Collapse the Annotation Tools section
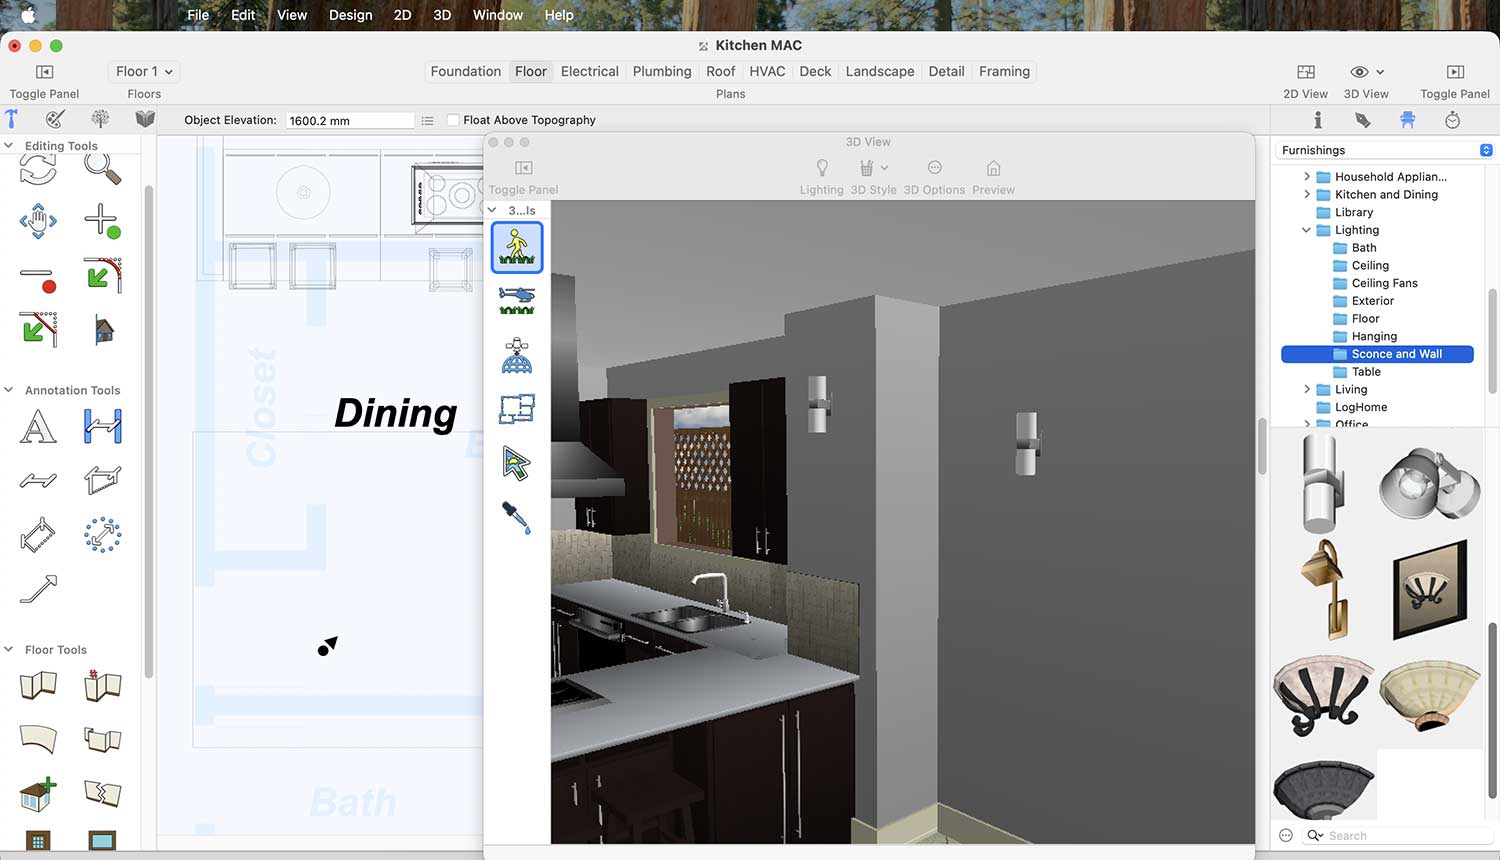The image size is (1500, 860). [x=9, y=390]
